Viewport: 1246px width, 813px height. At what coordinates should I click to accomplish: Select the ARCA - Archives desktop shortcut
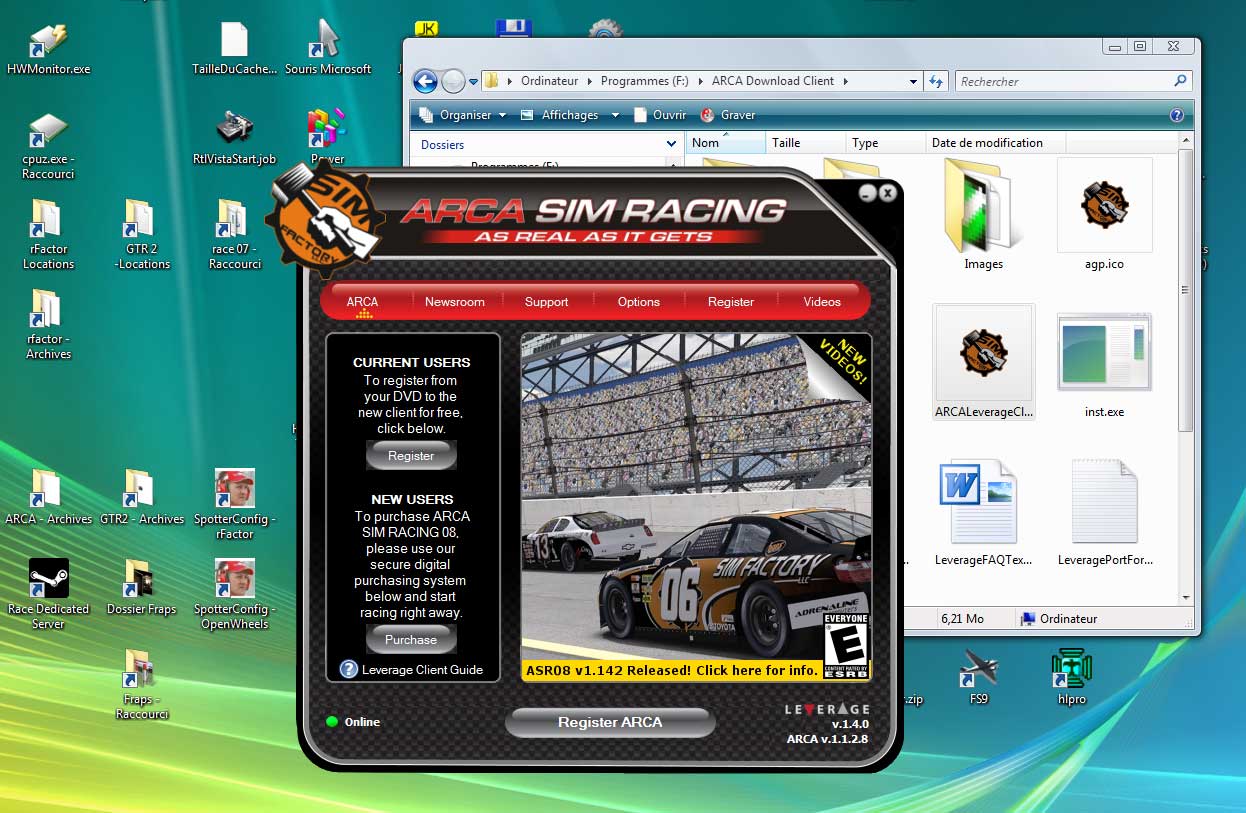point(48,497)
